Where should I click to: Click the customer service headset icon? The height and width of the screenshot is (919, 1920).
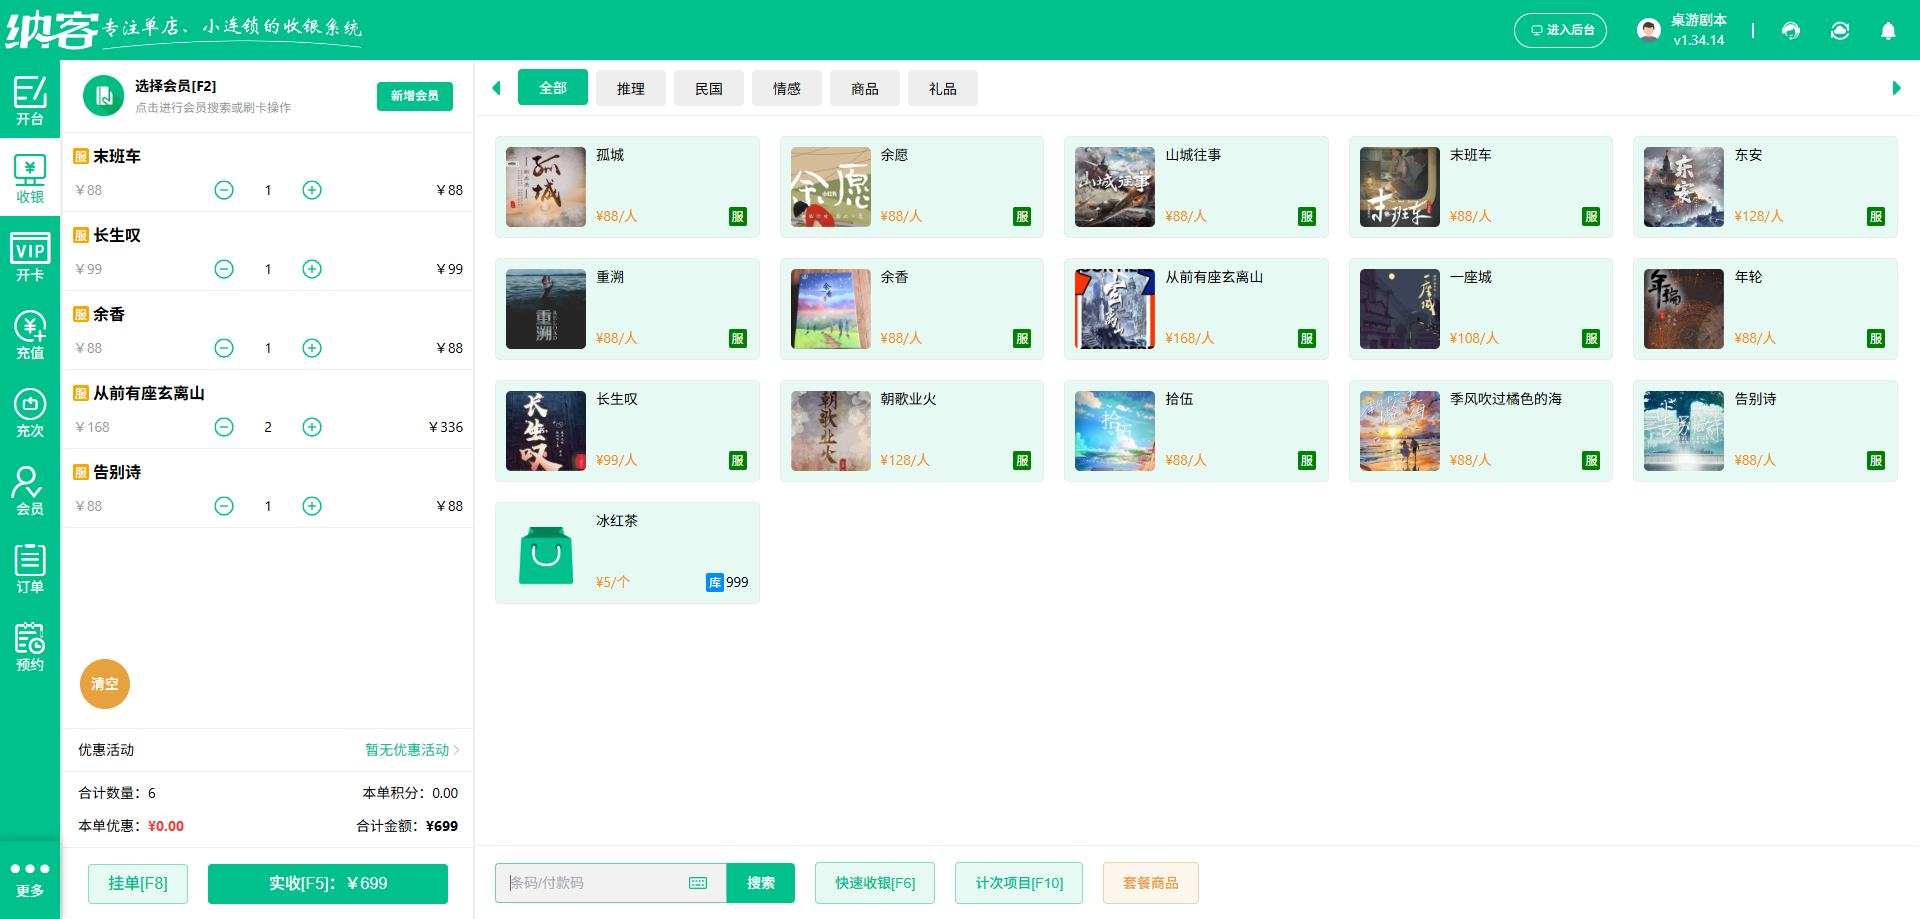[x=1790, y=31]
